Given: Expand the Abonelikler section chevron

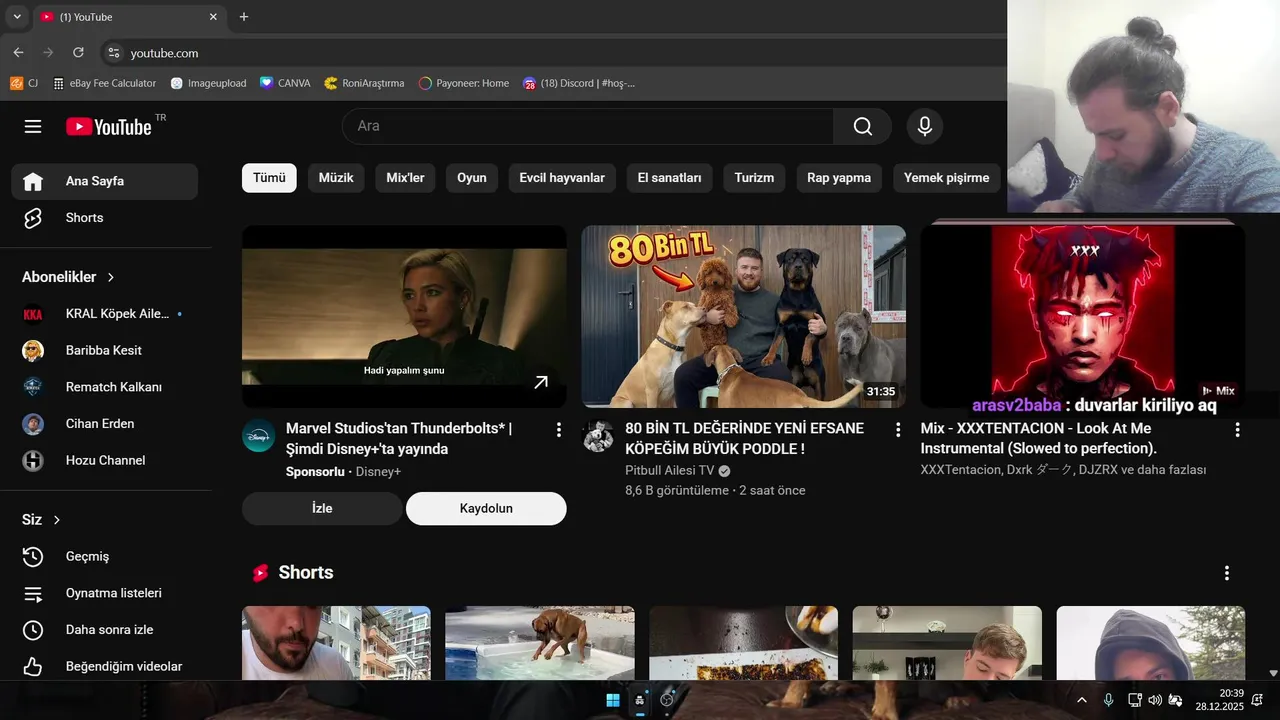Looking at the screenshot, I should coord(111,277).
